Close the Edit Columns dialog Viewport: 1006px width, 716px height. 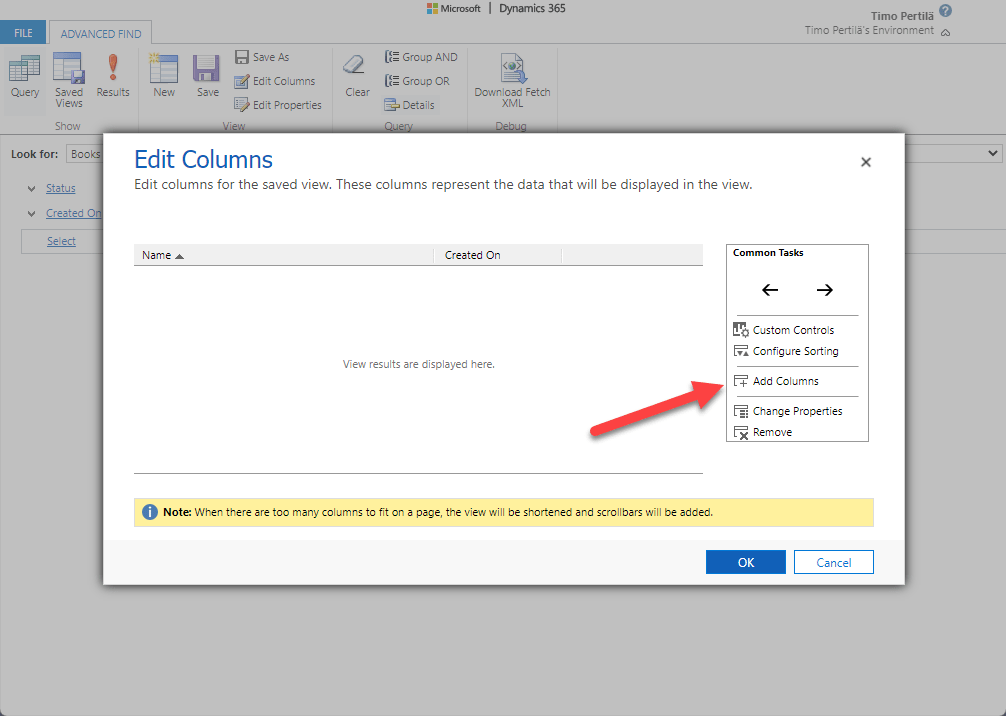coord(866,162)
